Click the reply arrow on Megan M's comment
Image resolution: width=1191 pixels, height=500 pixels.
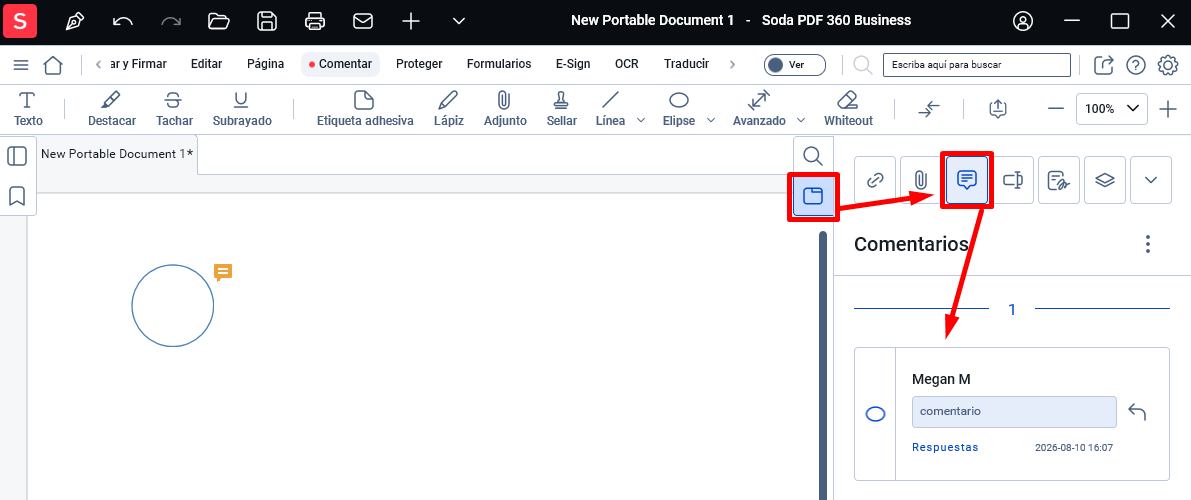(x=1137, y=412)
